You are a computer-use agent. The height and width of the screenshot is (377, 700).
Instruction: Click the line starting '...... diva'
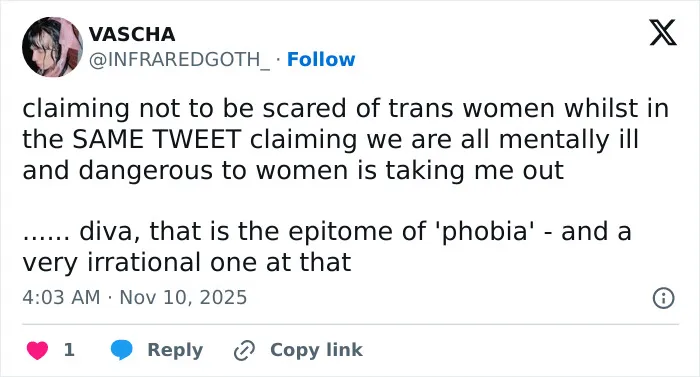pyautogui.click(x=327, y=231)
